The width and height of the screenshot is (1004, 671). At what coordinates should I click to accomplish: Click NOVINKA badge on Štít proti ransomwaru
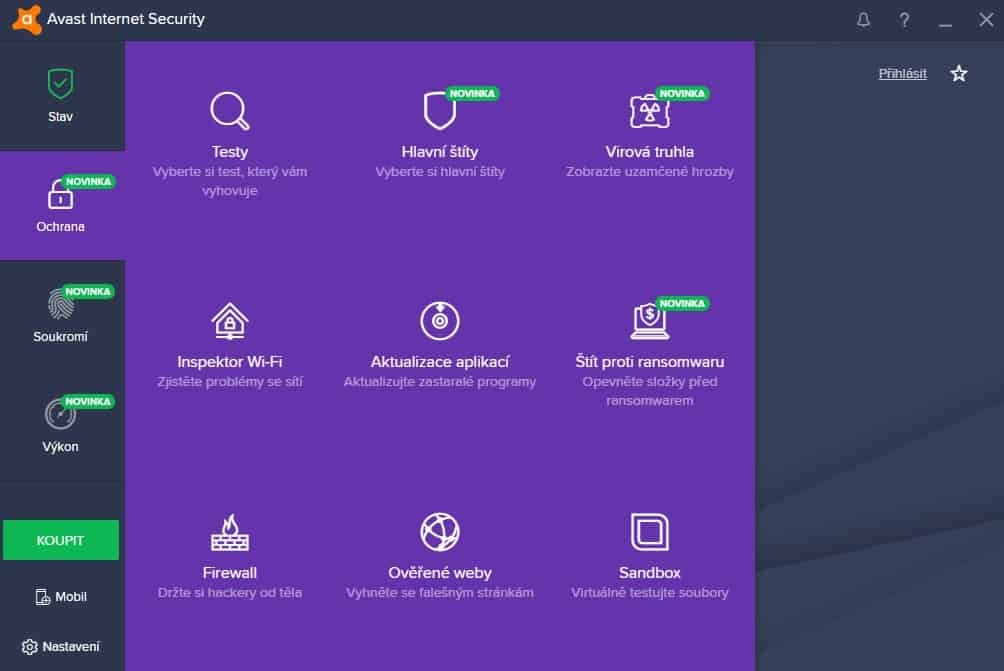(x=682, y=303)
